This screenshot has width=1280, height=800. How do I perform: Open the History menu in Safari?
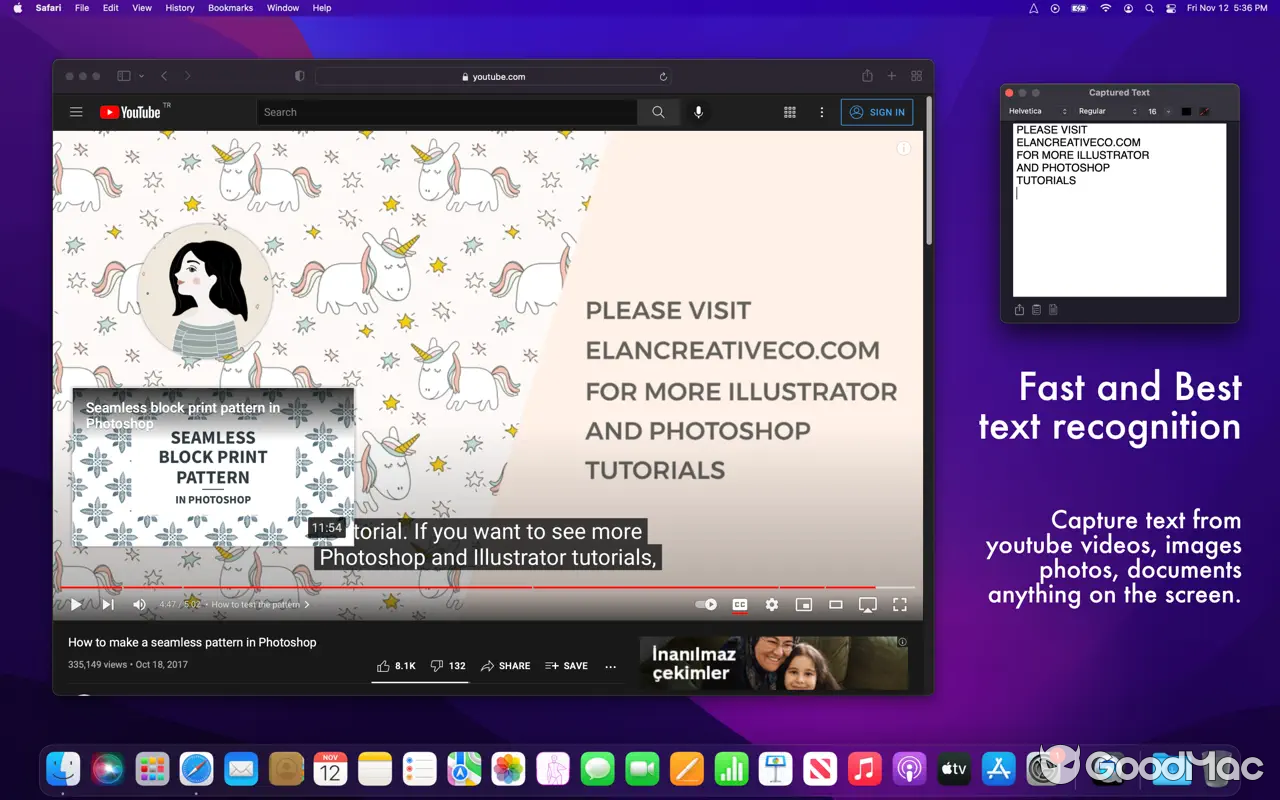coord(180,8)
